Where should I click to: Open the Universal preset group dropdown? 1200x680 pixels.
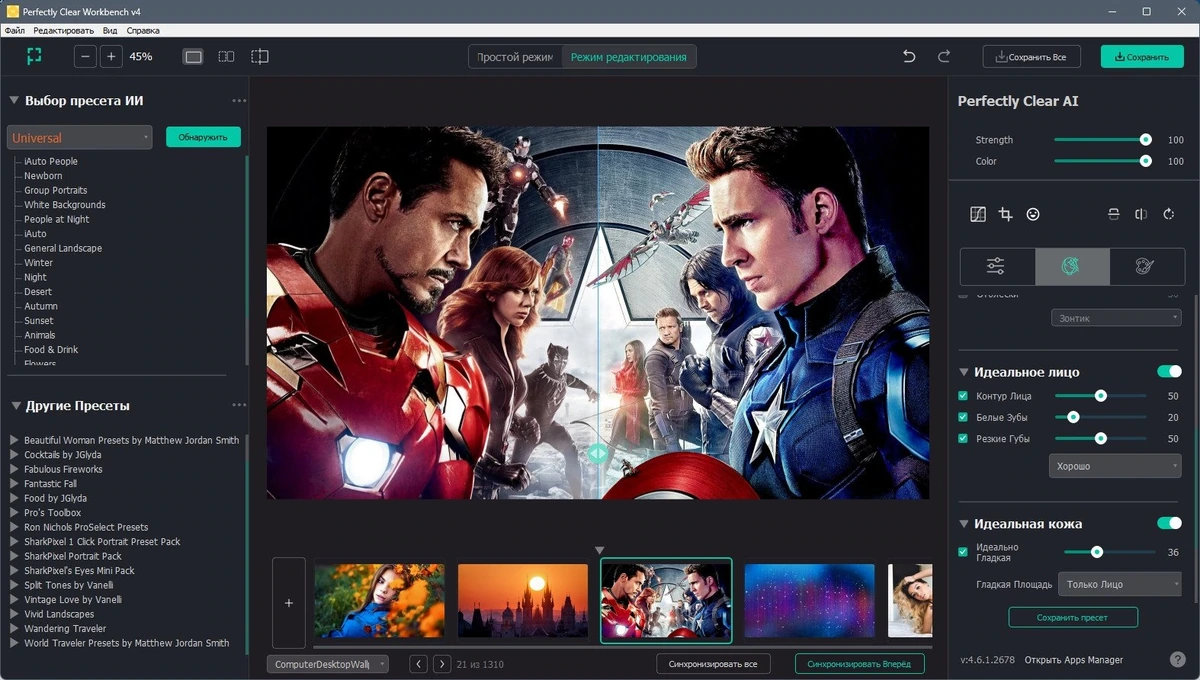click(80, 137)
